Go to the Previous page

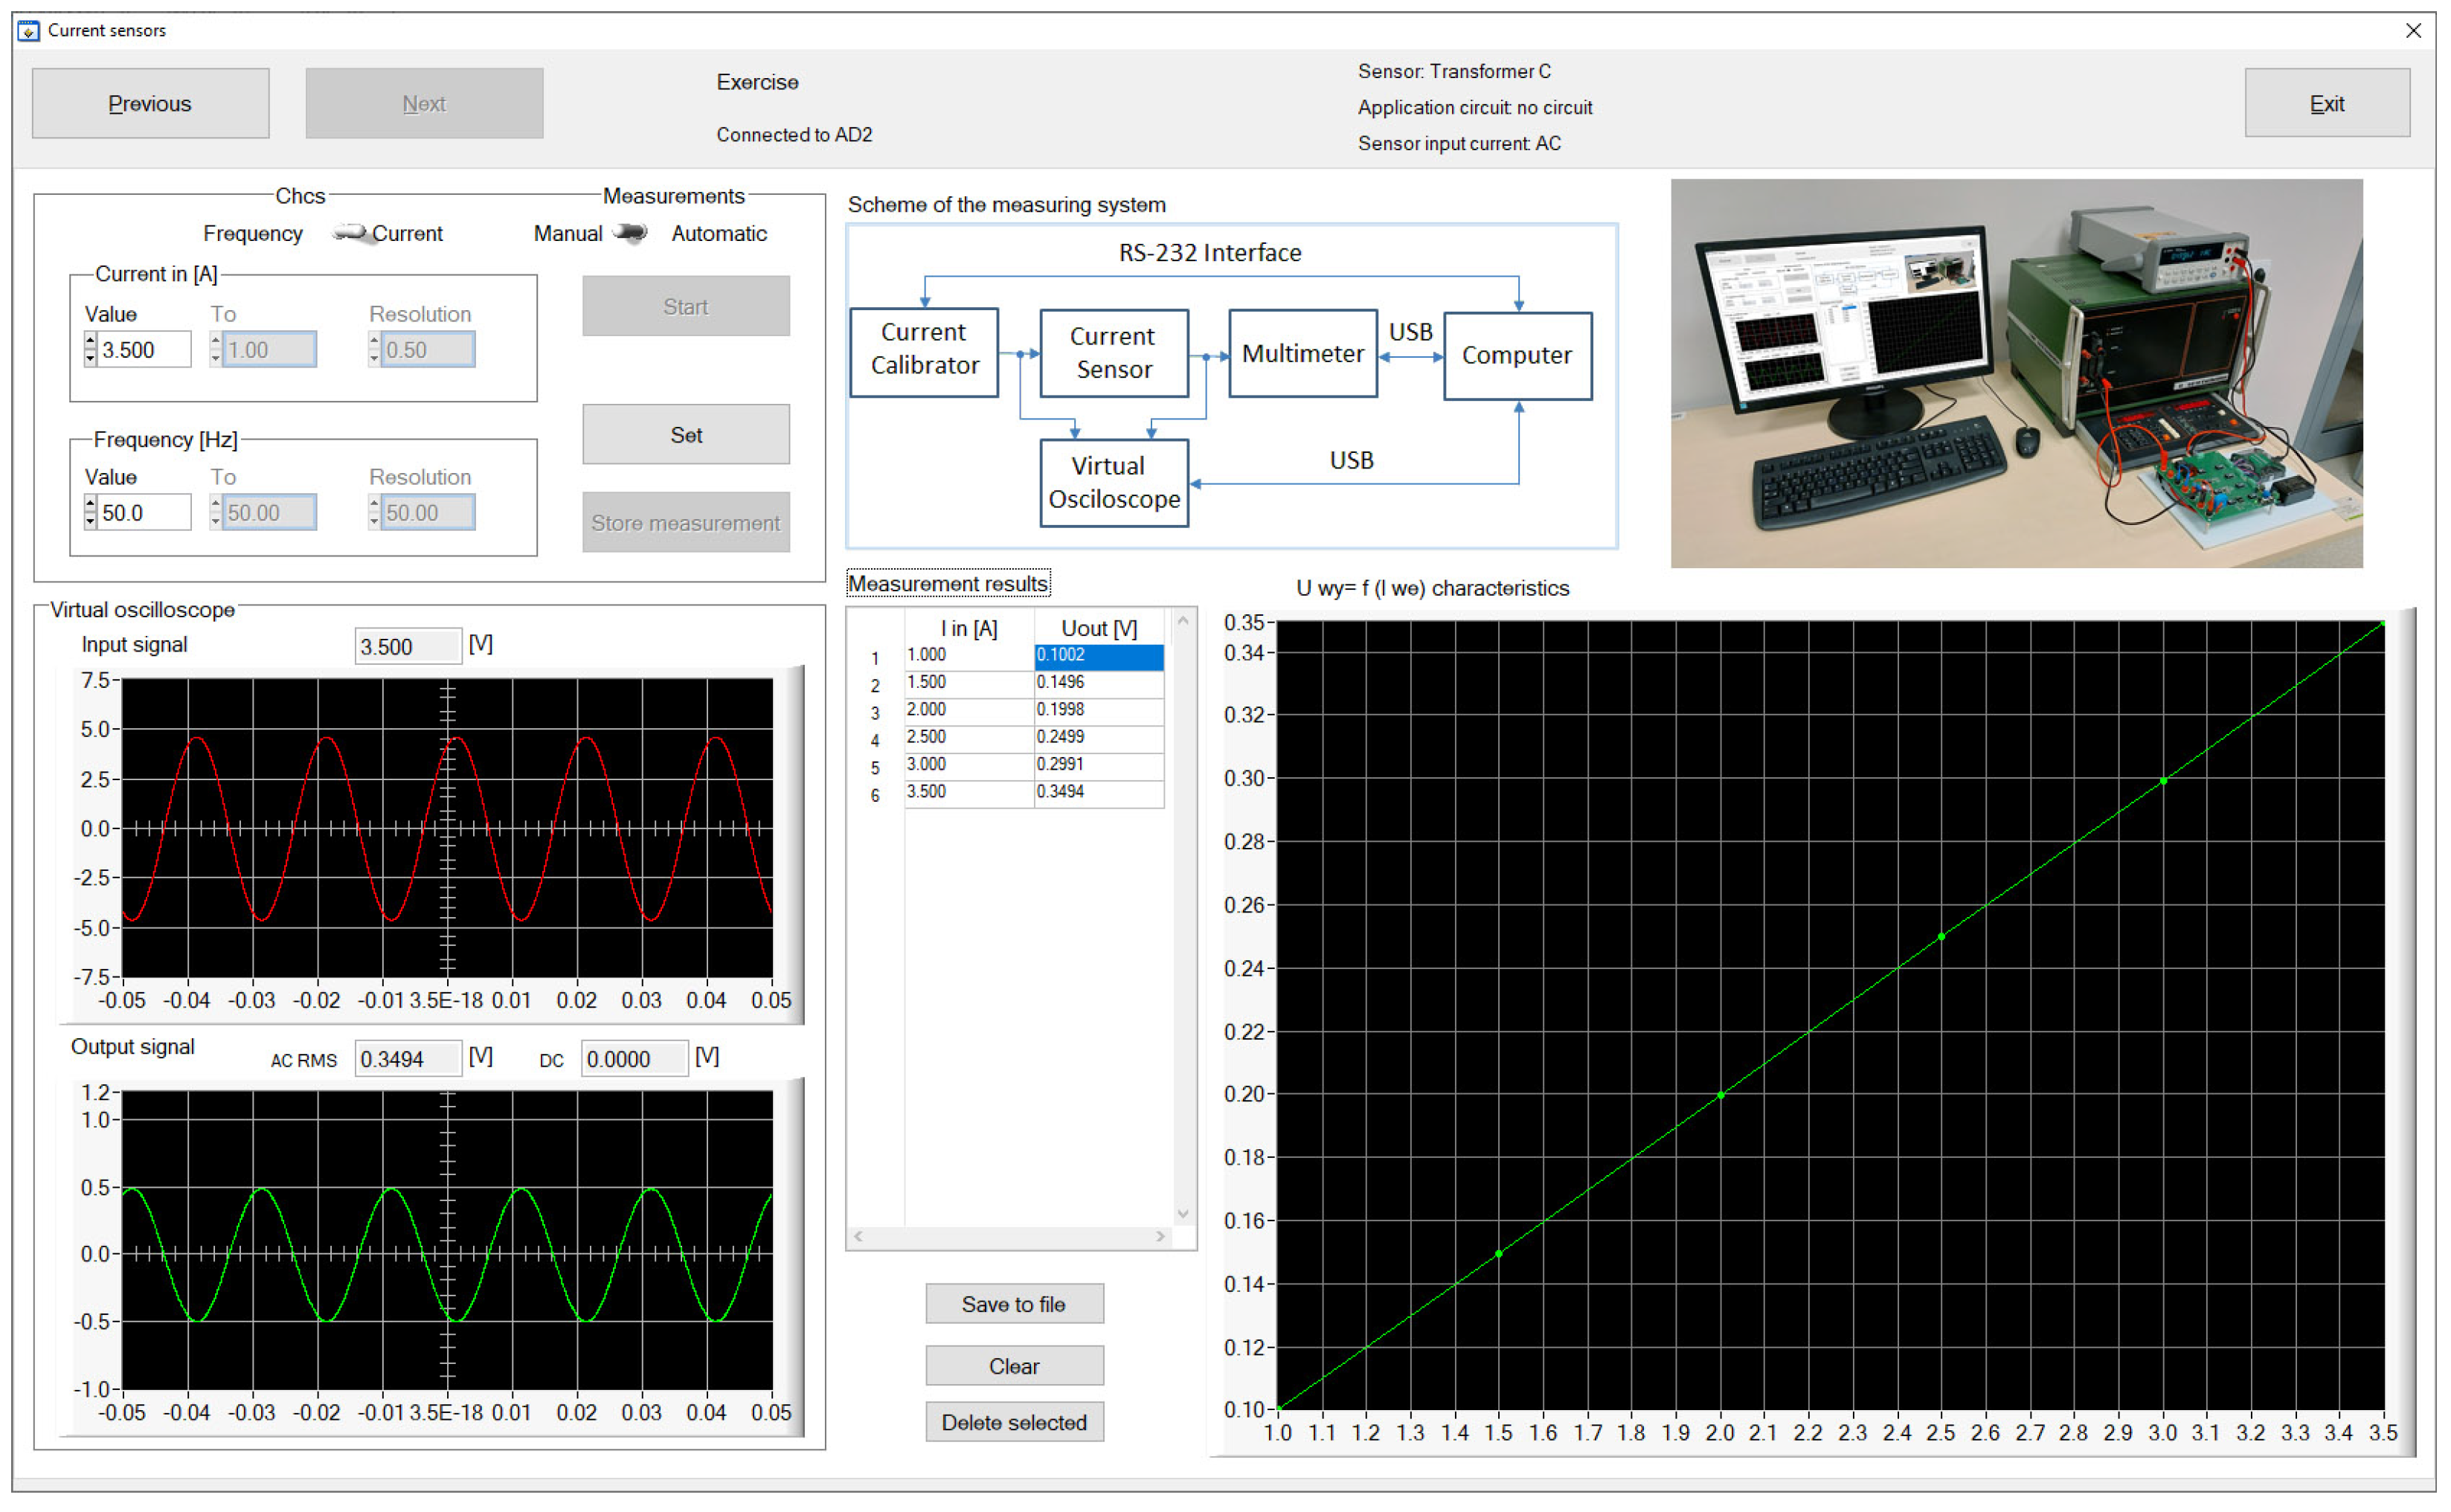[x=150, y=103]
